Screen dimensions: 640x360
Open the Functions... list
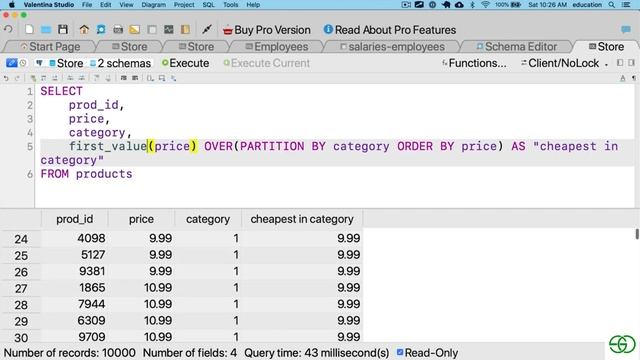pyautogui.click(x=474, y=63)
